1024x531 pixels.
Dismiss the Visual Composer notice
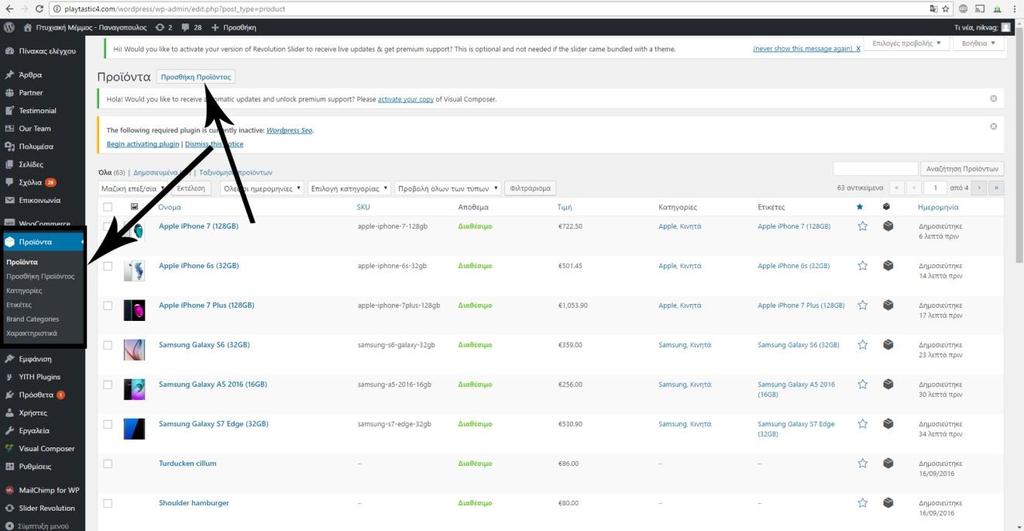pyautogui.click(x=993, y=99)
